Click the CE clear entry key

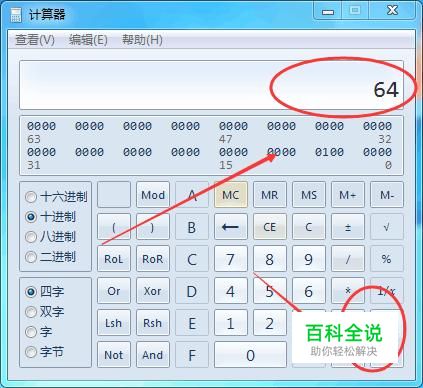[270, 227]
